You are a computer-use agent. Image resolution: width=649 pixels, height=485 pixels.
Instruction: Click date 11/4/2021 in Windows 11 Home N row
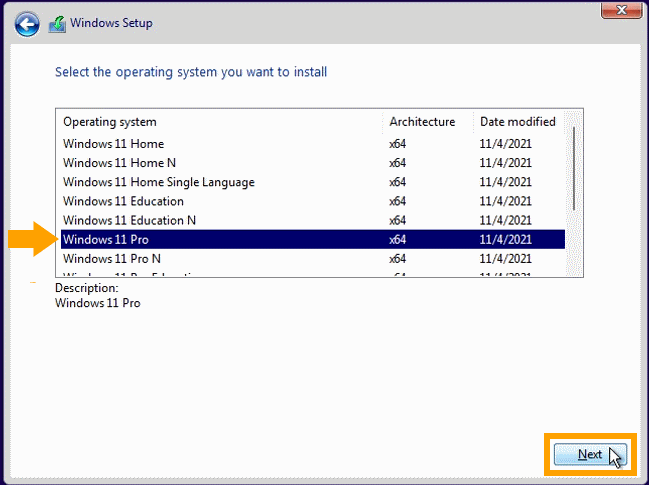point(505,163)
